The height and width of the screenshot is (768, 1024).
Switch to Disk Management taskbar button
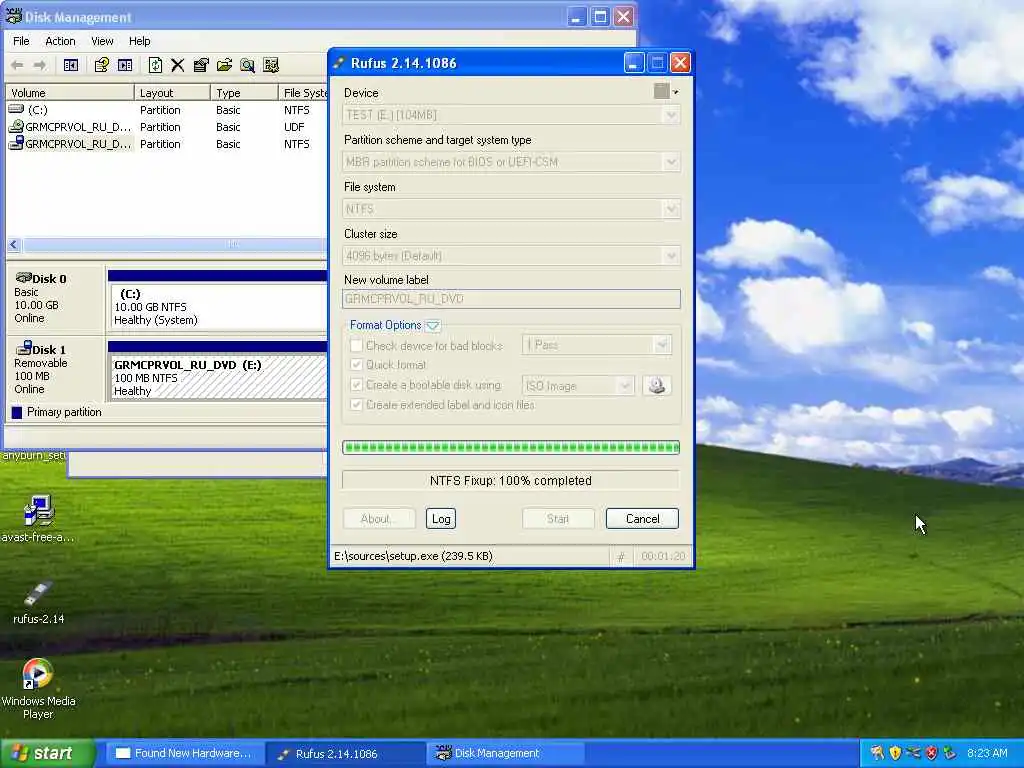pyautogui.click(x=504, y=753)
